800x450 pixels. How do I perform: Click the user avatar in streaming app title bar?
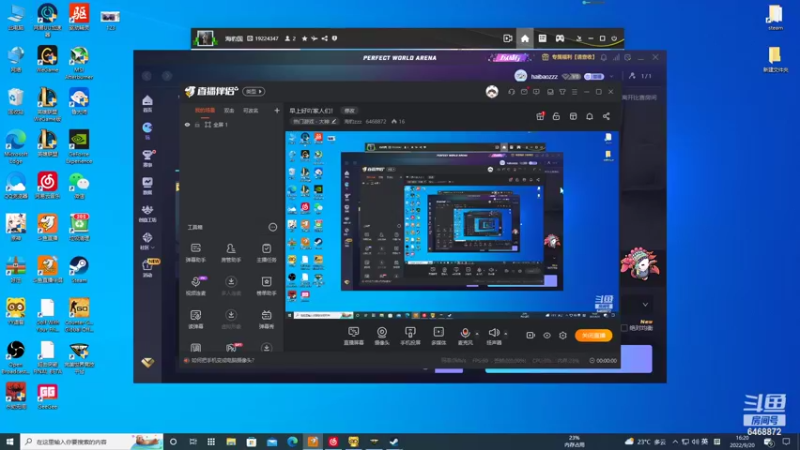tap(492, 91)
